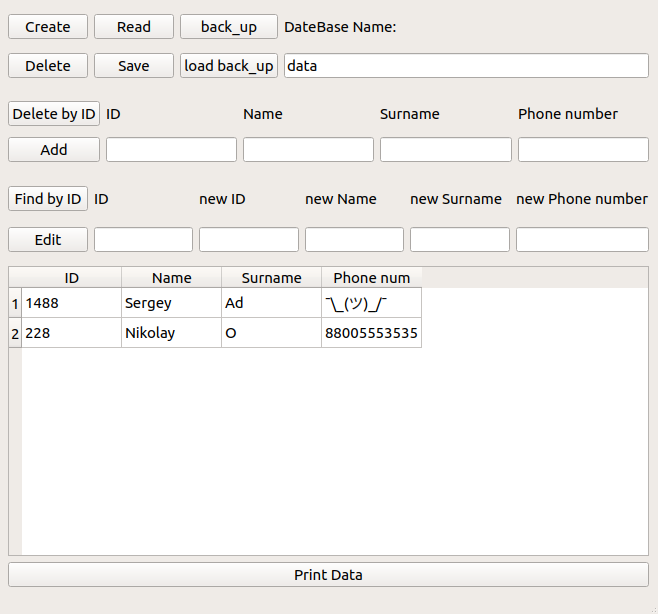Click the Phone num column header
Screen dimensions: 658x614
371,278
